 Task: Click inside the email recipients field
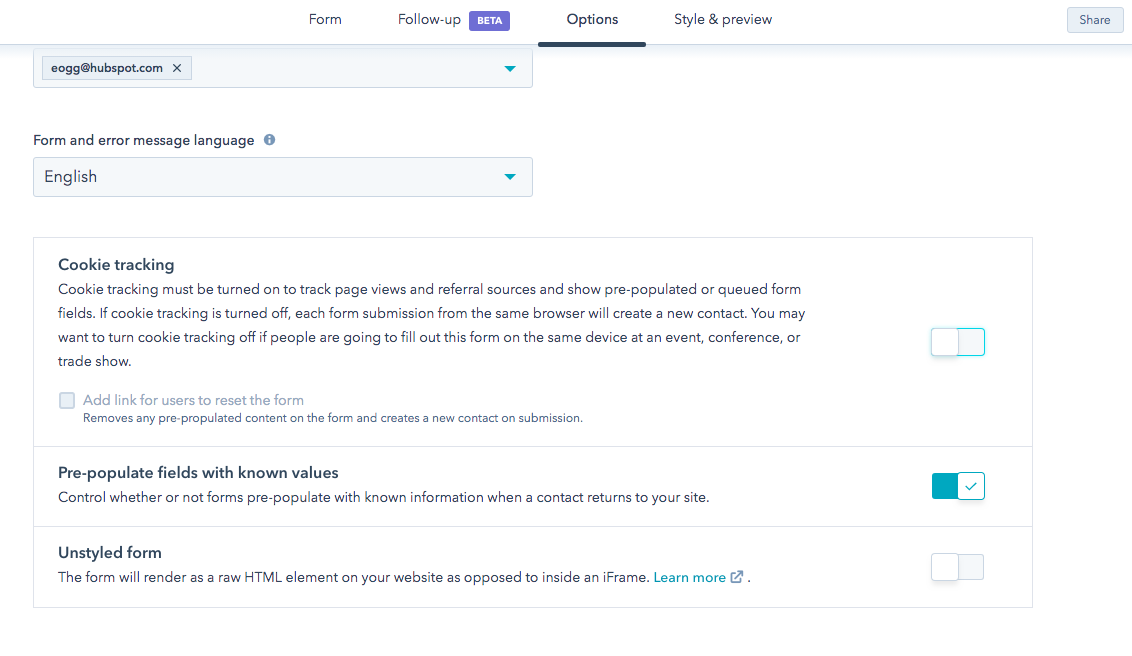(x=283, y=69)
